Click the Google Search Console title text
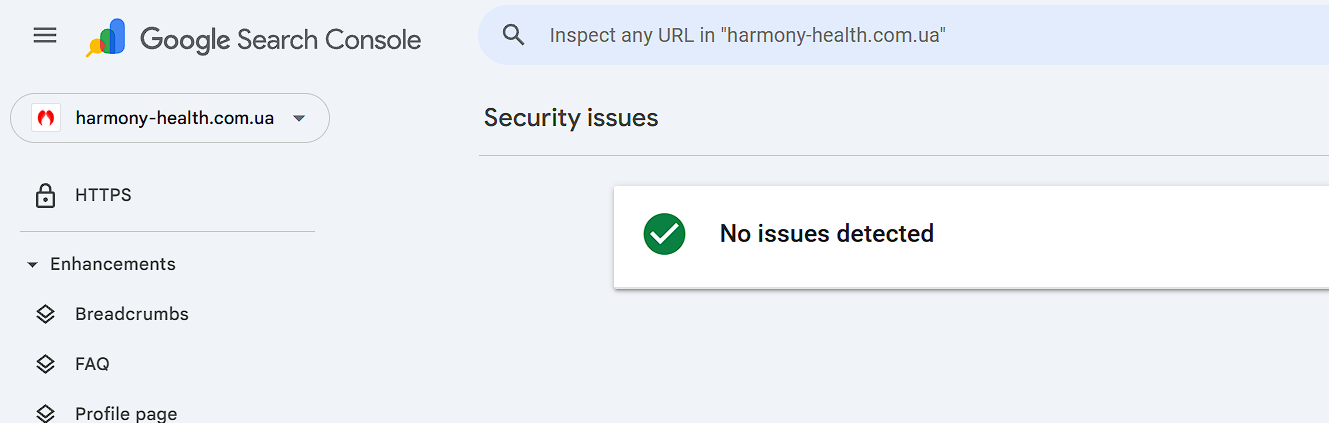1329x423 pixels. point(280,39)
